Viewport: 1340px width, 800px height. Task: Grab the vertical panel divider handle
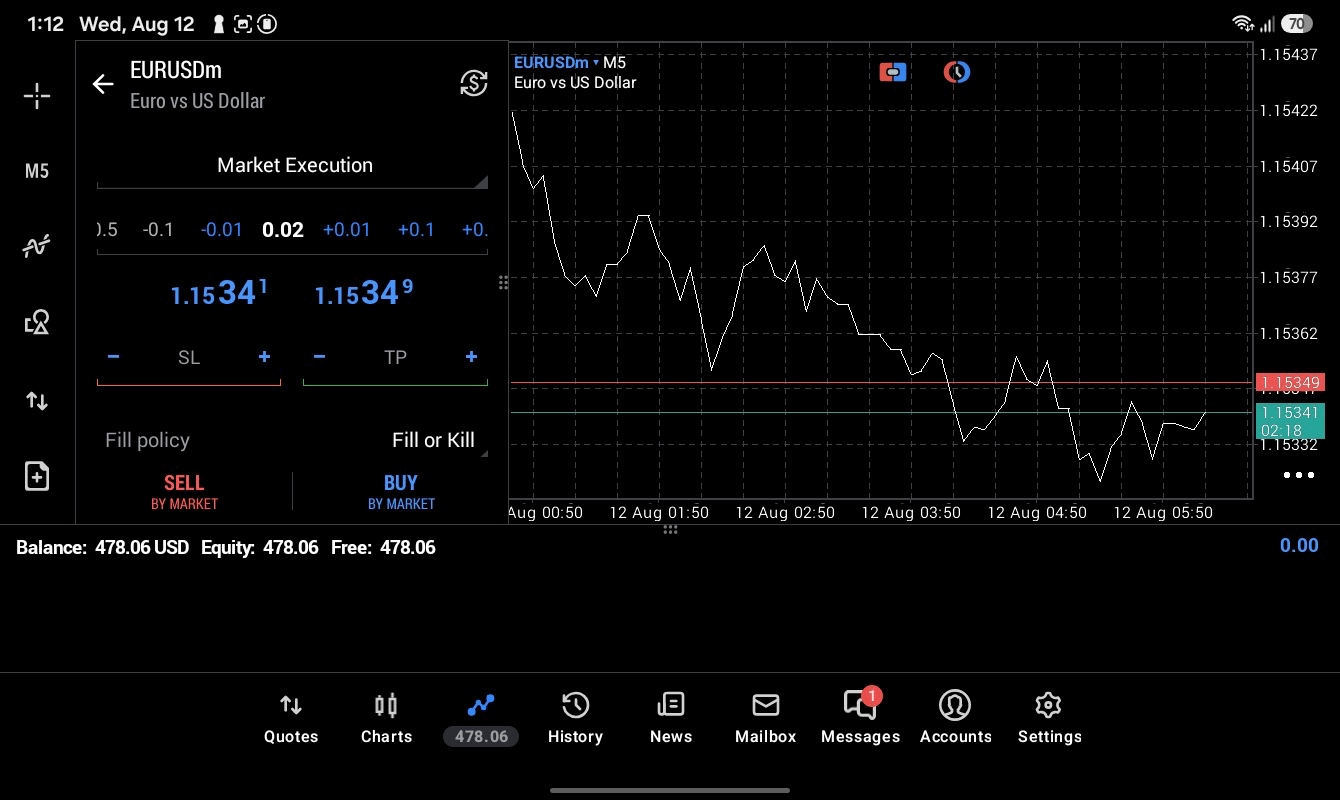pyautogui.click(x=503, y=283)
